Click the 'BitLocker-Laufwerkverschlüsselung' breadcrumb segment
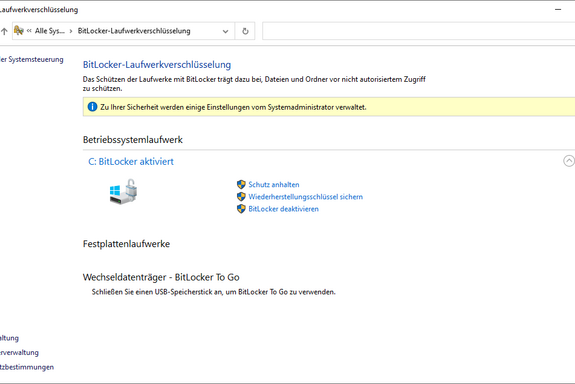 click(134, 31)
